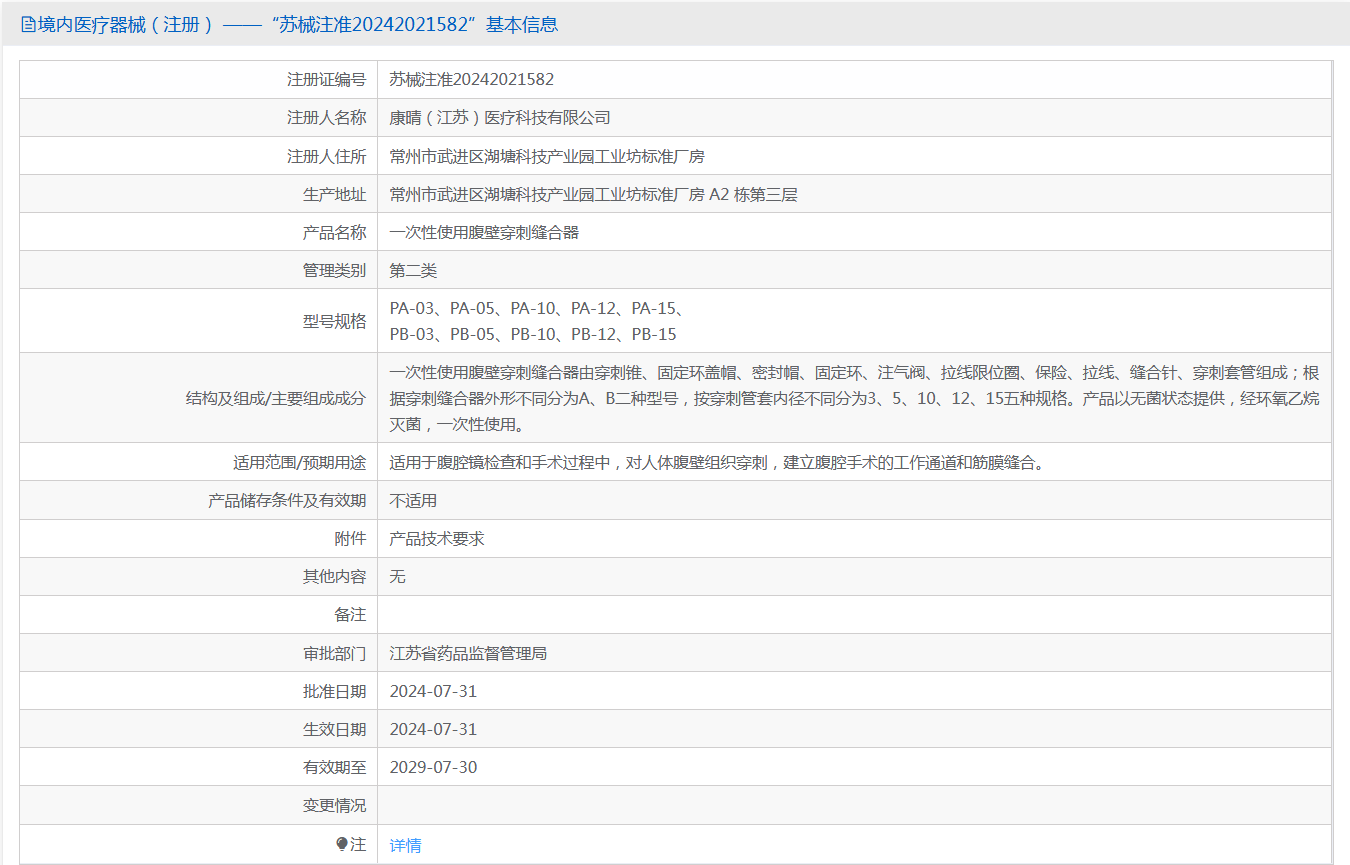
Task: Click the 结构及组成 description paragraph
Action: click(854, 398)
